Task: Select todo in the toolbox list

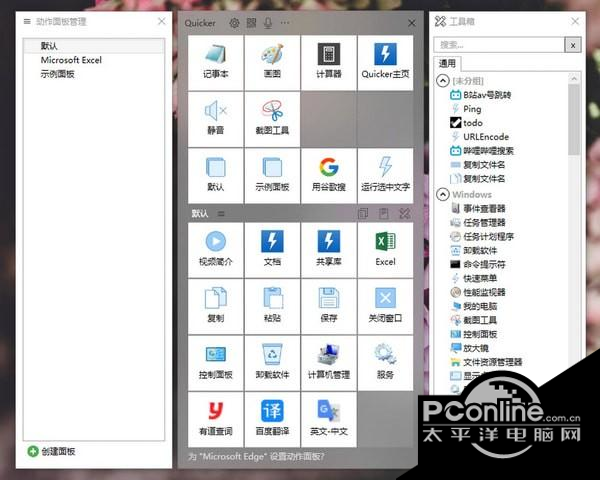Action: coord(466,123)
